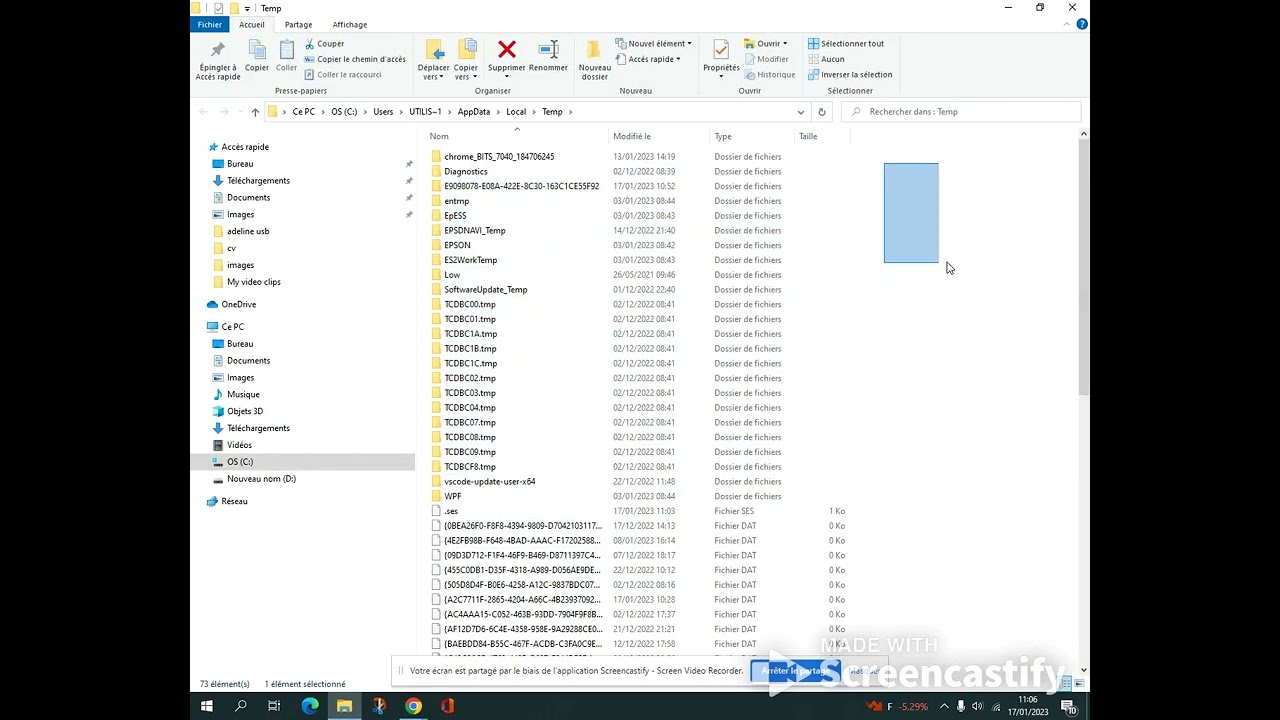Screen dimensions: 1280x720
Task: Open Propriétés of the selection
Action: click(721, 58)
